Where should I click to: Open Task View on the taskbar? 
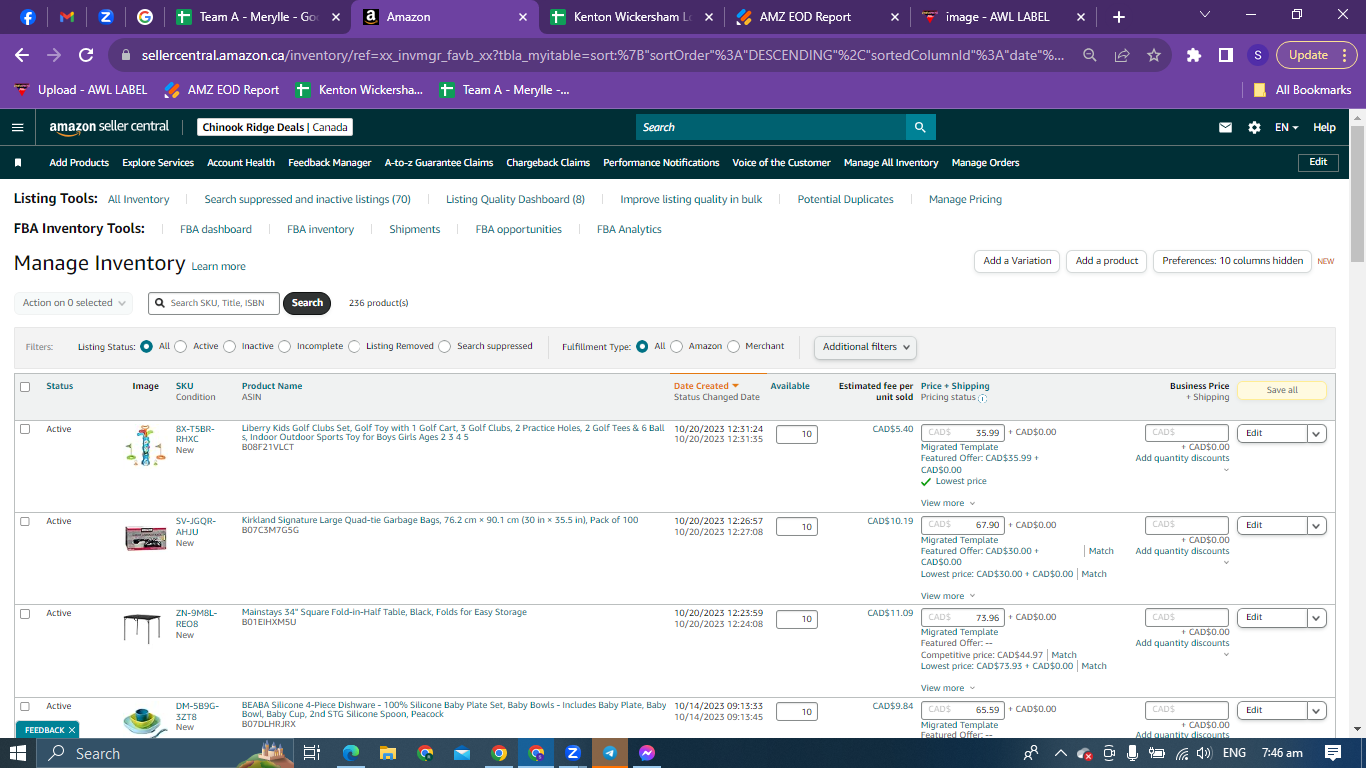point(311,753)
